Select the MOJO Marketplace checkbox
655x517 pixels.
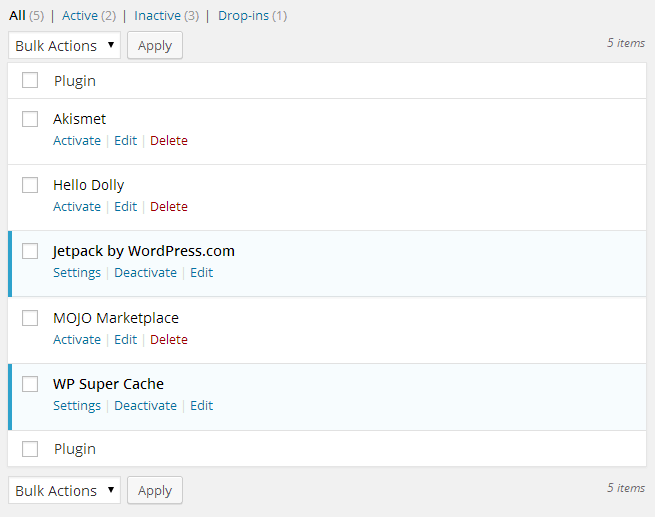(30, 318)
